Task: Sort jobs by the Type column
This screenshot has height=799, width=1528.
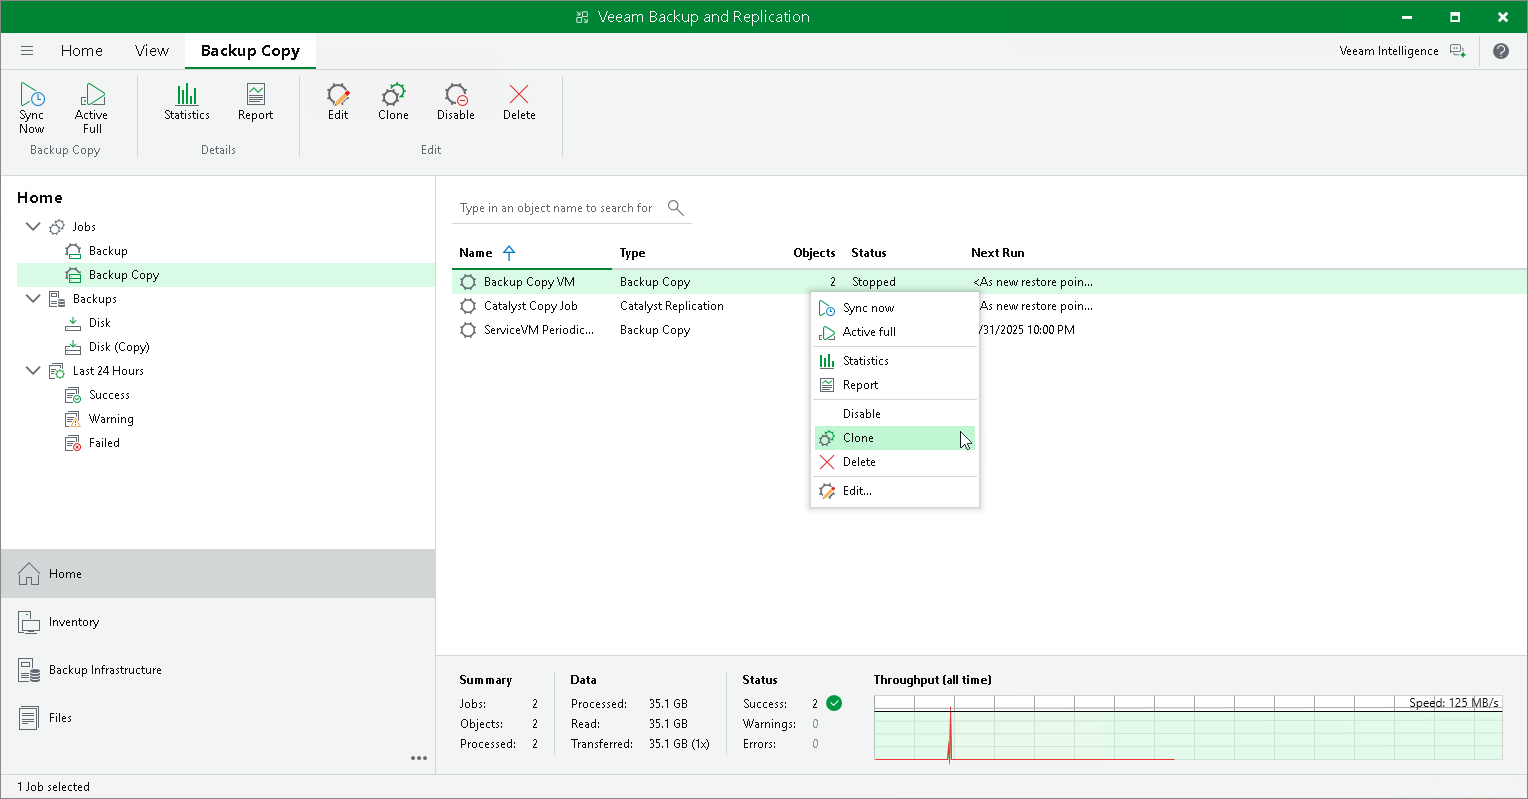Action: pos(632,253)
